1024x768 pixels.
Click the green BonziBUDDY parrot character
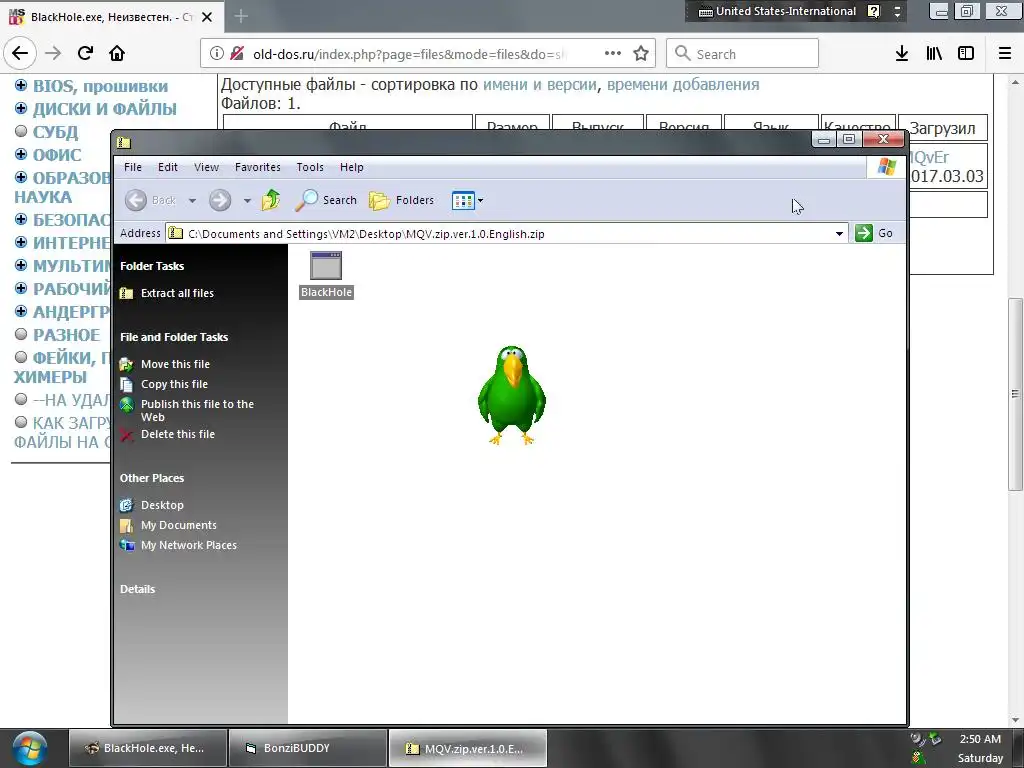tap(511, 395)
